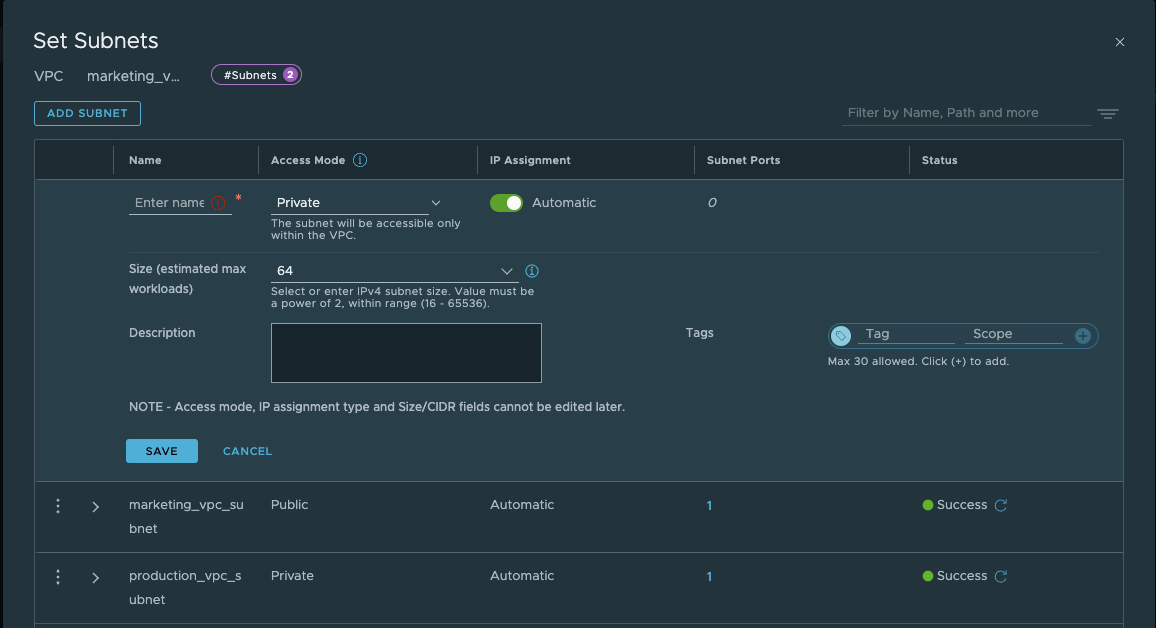Open actions menu for marketing_vpc_subnet
This screenshot has height=628, width=1156.
58,506
